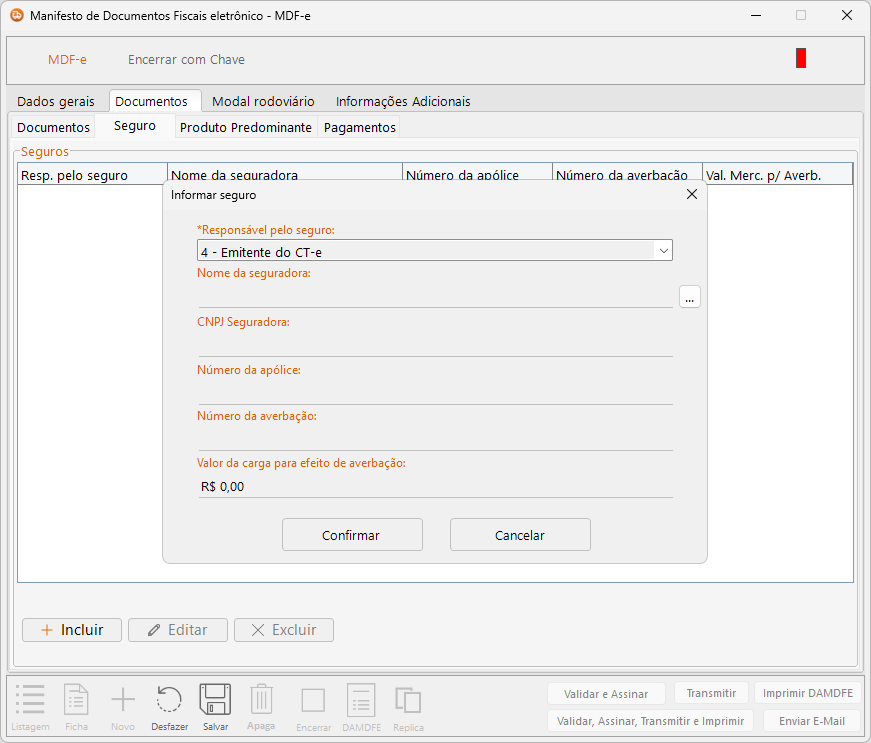Click the Listagem list icon

(x=30, y=700)
